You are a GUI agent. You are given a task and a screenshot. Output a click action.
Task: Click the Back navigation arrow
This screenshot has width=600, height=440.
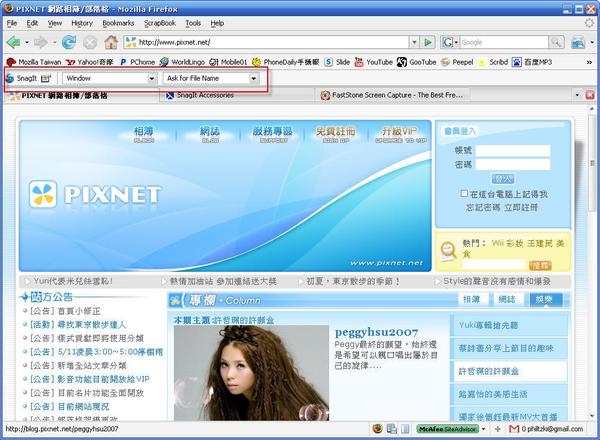pos(13,42)
